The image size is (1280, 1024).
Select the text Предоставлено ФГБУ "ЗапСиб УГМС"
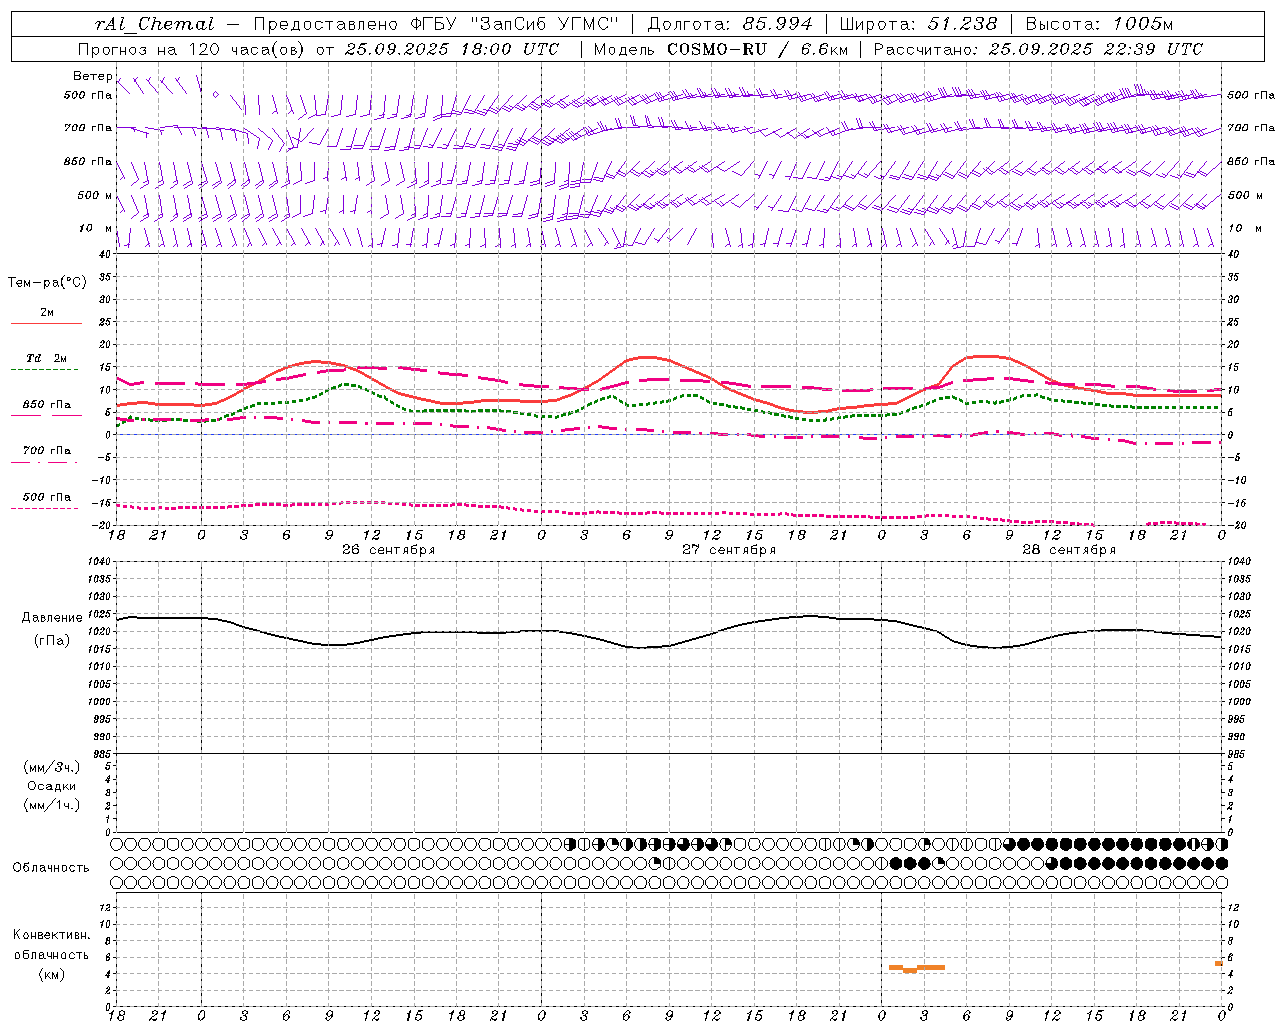(x=436, y=24)
